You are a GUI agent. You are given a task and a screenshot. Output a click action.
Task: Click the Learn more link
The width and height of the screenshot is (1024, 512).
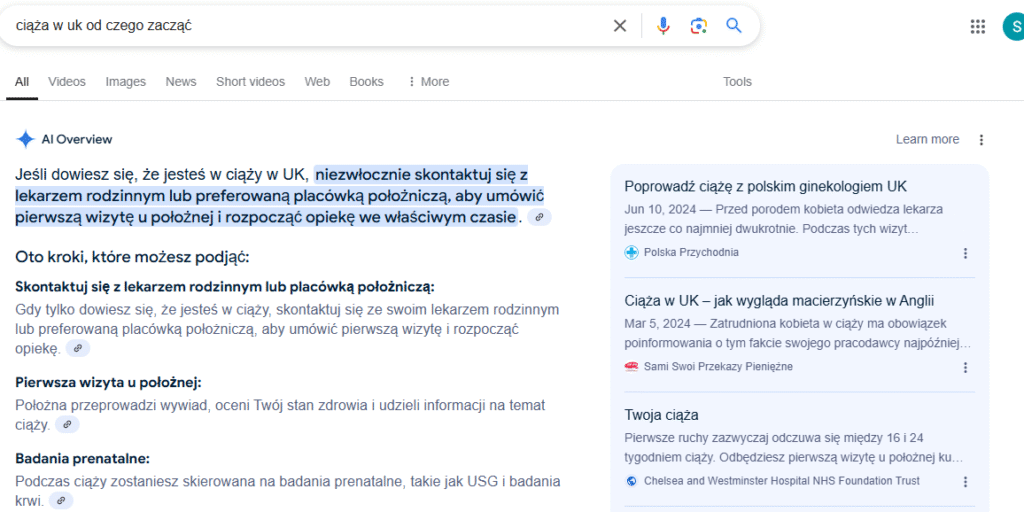click(927, 140)
